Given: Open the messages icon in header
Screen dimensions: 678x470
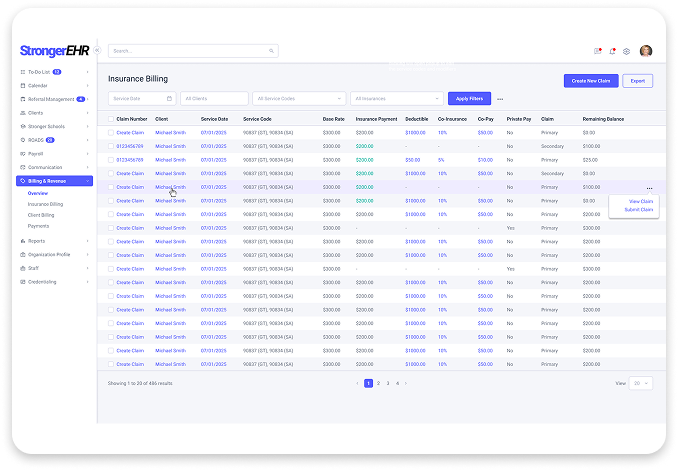Looking at the screenshot, I should [x=598, y=51].
